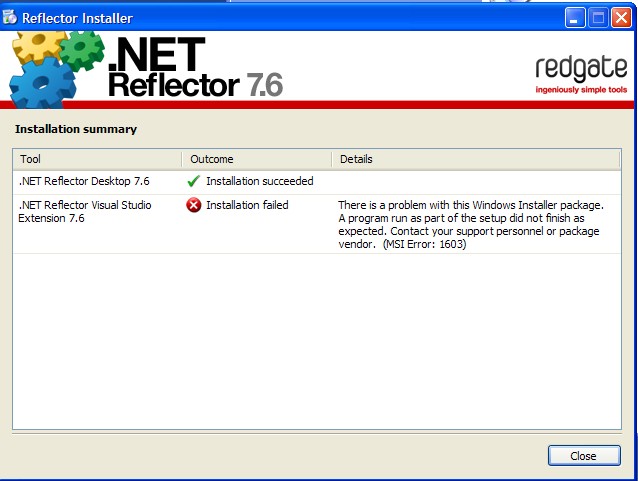Click the 'Installation failed' text
The image size is (638, 481).
247,205
